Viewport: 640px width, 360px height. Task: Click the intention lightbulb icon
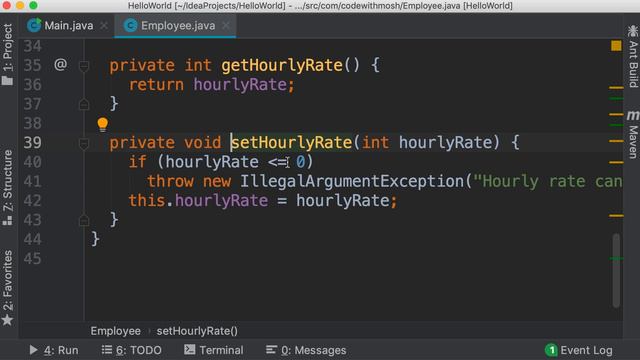click(x=102, y=124)
